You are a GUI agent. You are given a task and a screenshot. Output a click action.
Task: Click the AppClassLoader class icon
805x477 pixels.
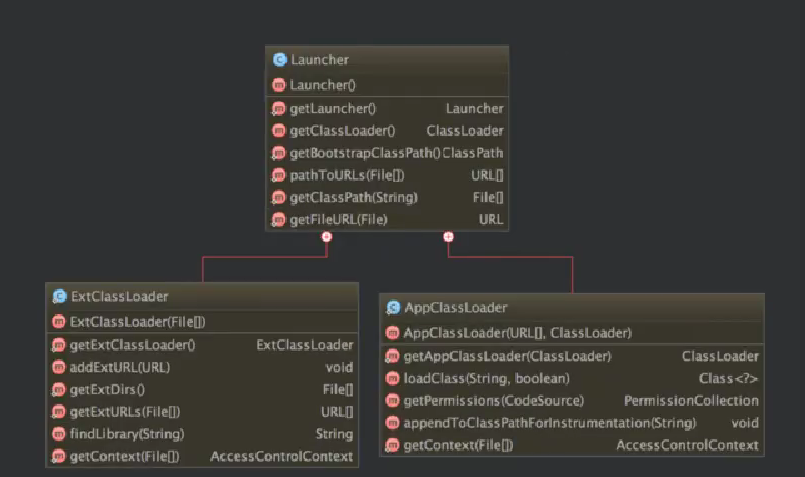(393, 308)
